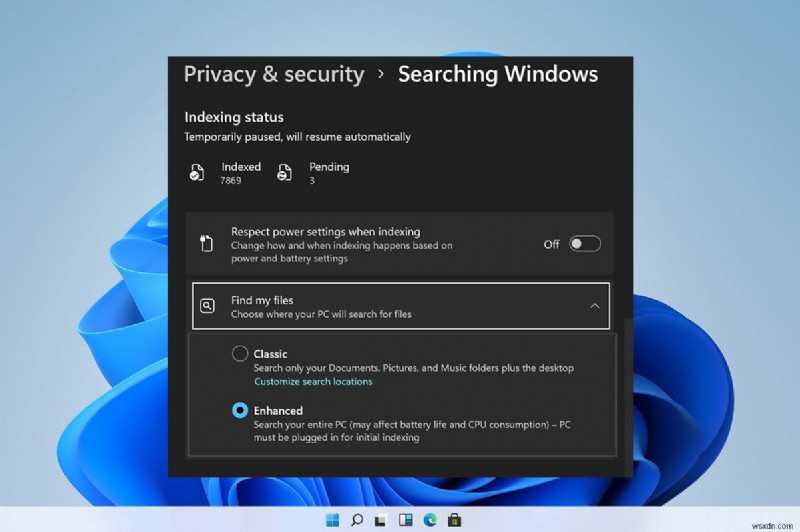The width and height of the screenshot is (800, 532).
Task: Open Microsoft Store from taskbar
Action: (454, 520)
